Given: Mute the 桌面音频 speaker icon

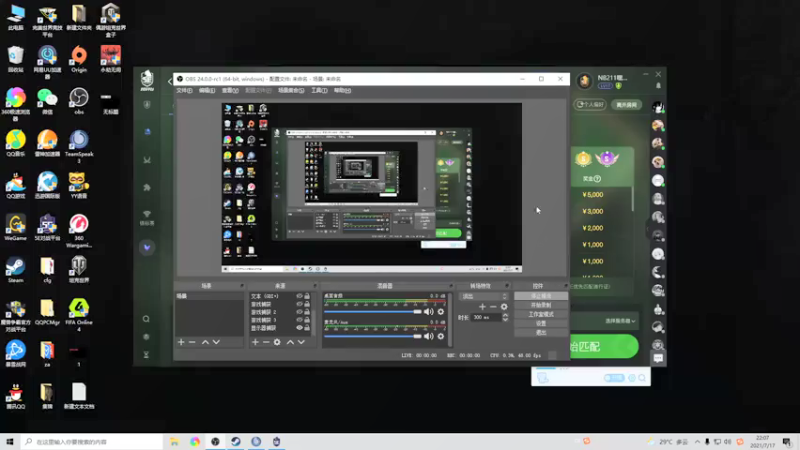Looking at the screenshot, I should [x=429, y=312].
